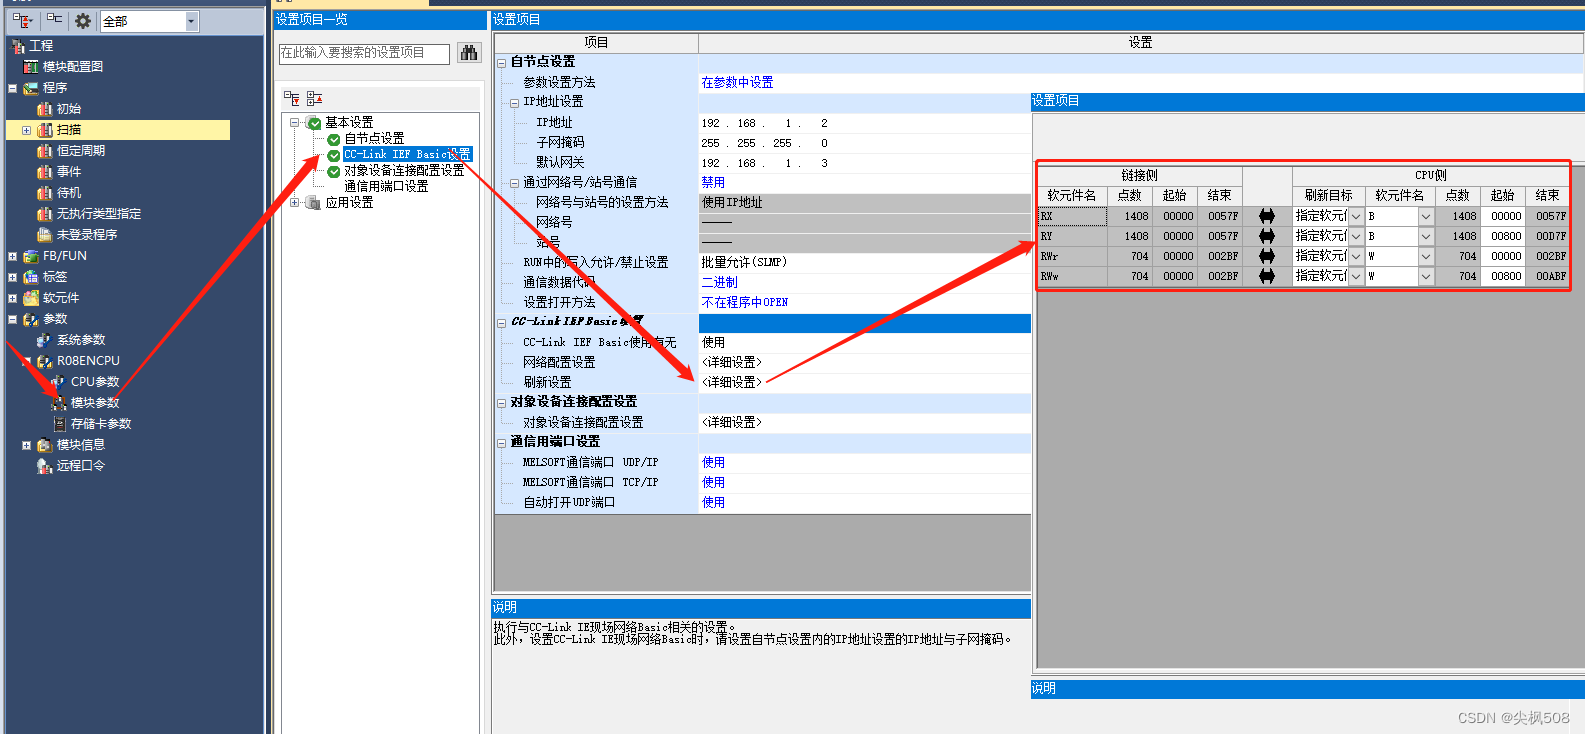
Task: Open 模块参数 in the tree
Action: pos(95,403)
